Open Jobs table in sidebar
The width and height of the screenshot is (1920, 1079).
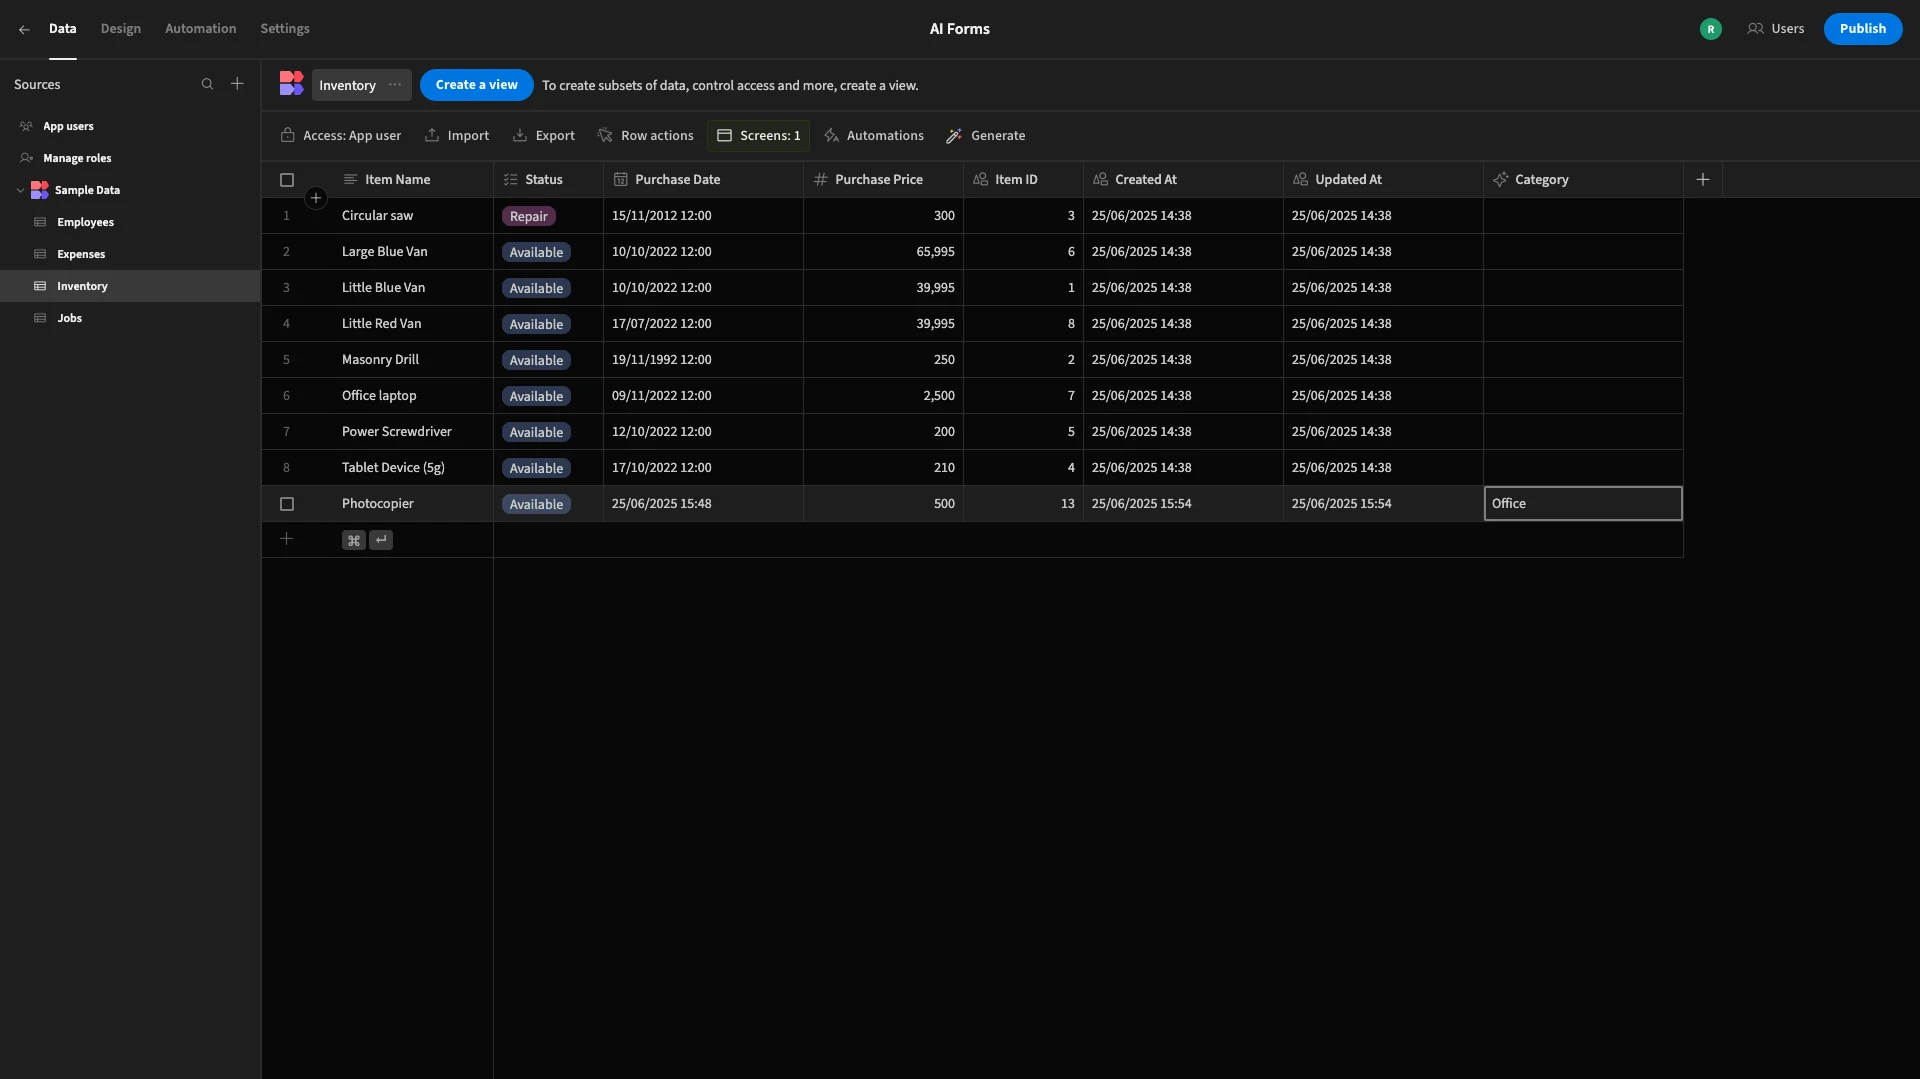(x=130, y=318)
